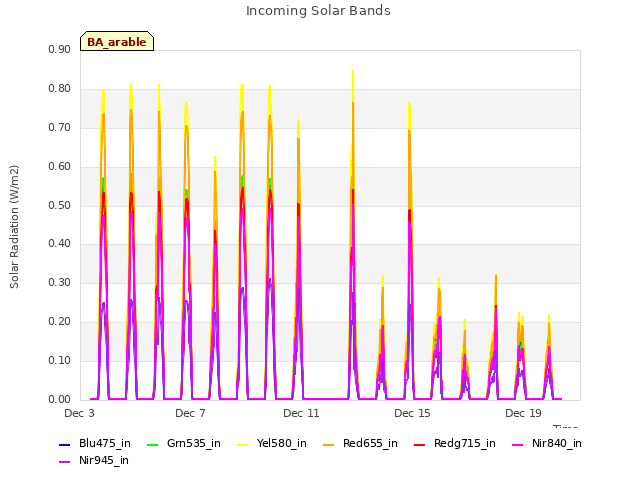
Task: Toggle the Nir840_in legend entry
Action: pyautogui.click(x=547, y=444)
